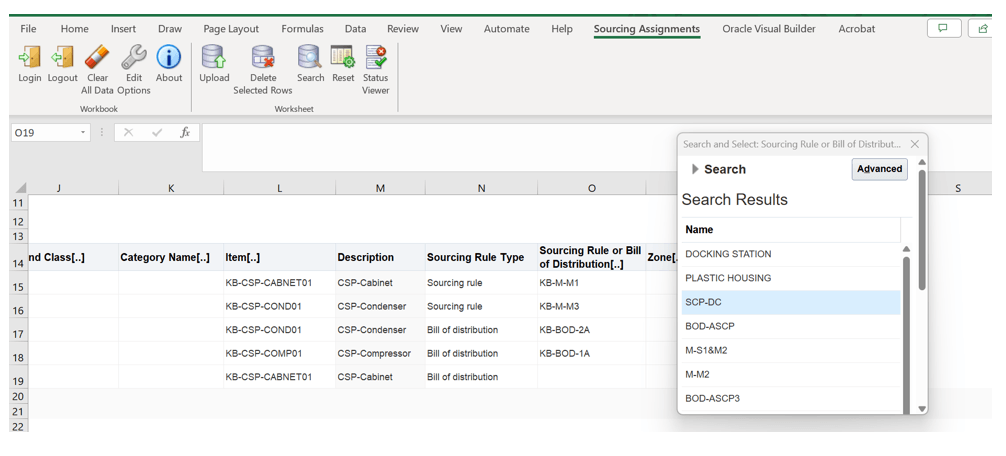Click the share icon at top right

click(x=983, y=28)
